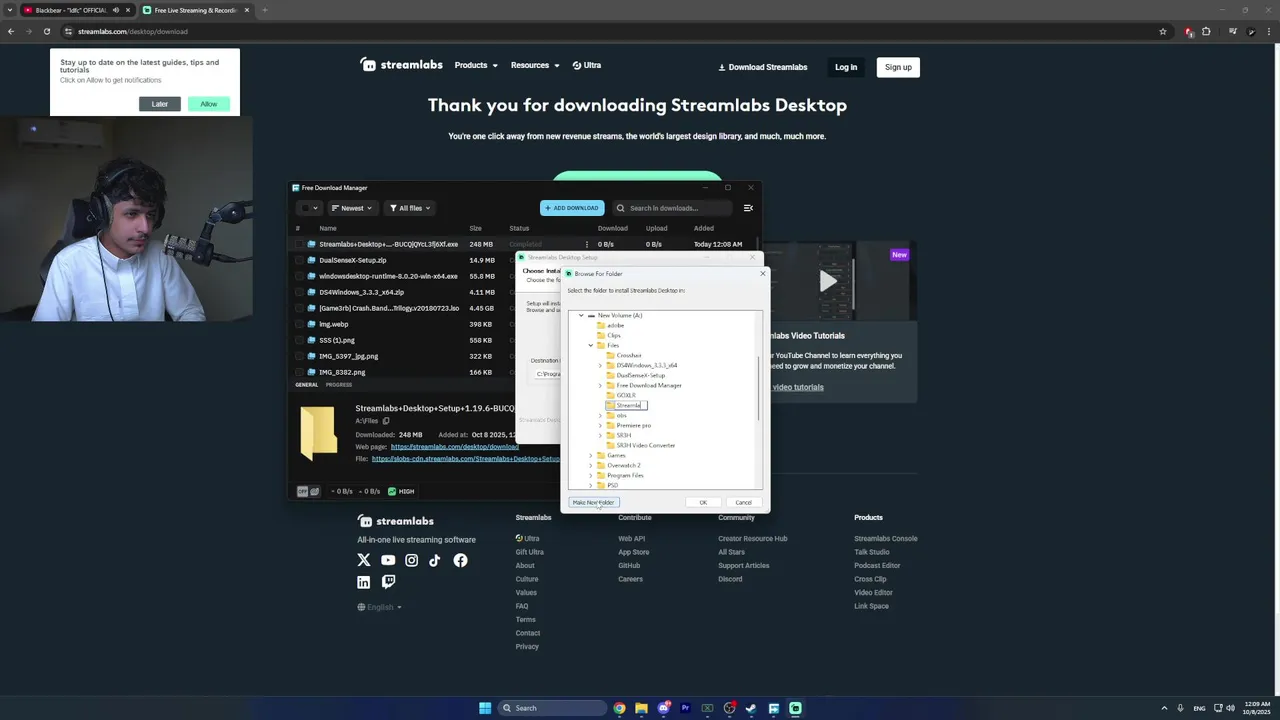Click Later on the notifications prompt

160,104
